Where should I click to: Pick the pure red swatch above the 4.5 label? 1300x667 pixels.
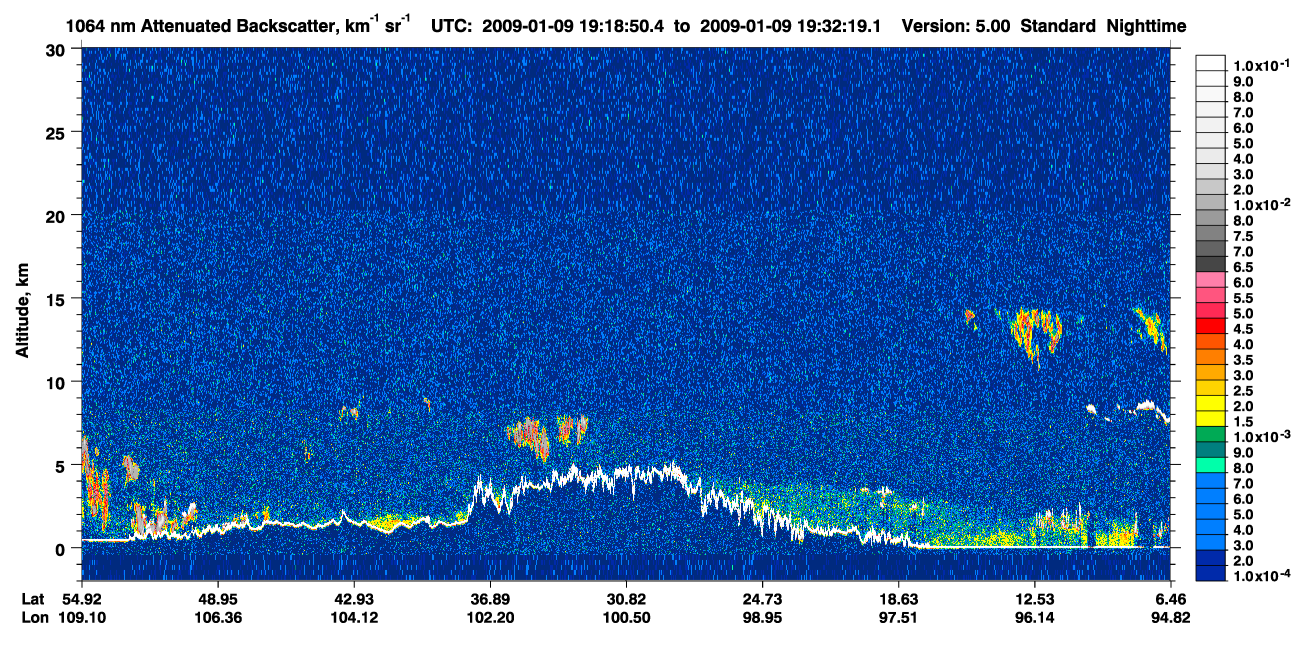pyautogui.click(x=1211, y=327)
